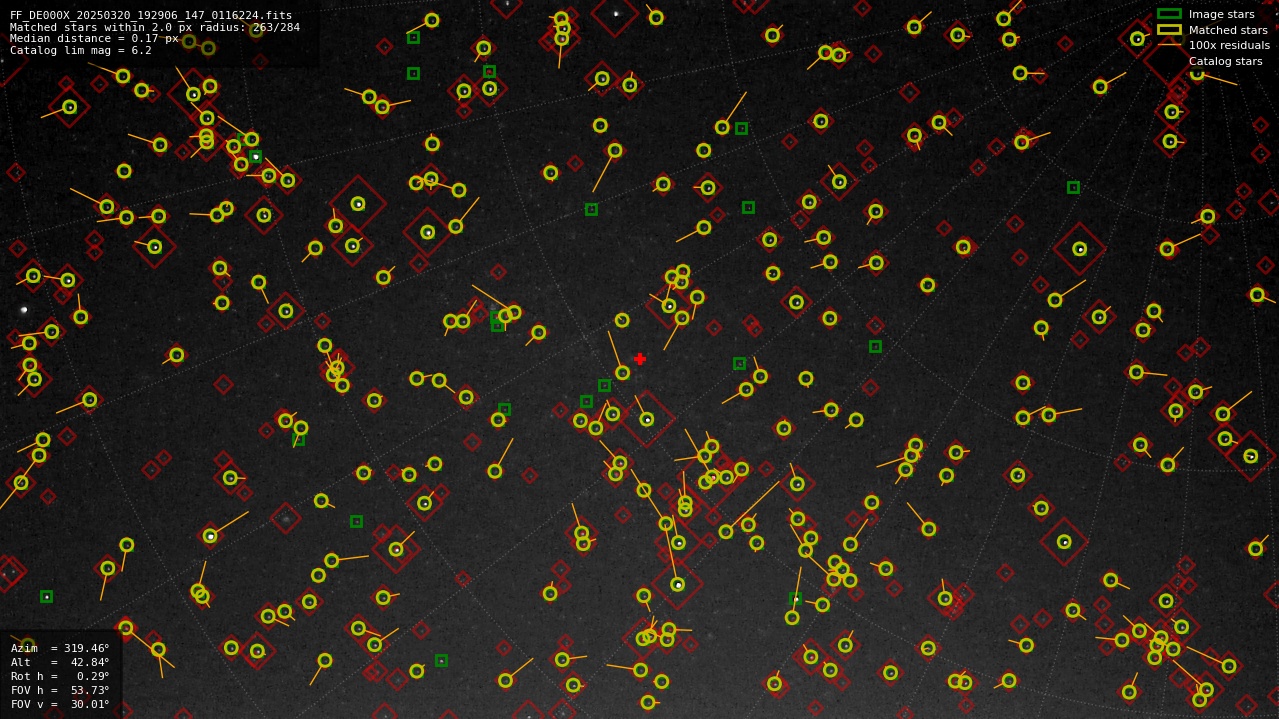
Task: Select the Catalog stars legend label
Action: (1225, 62)
